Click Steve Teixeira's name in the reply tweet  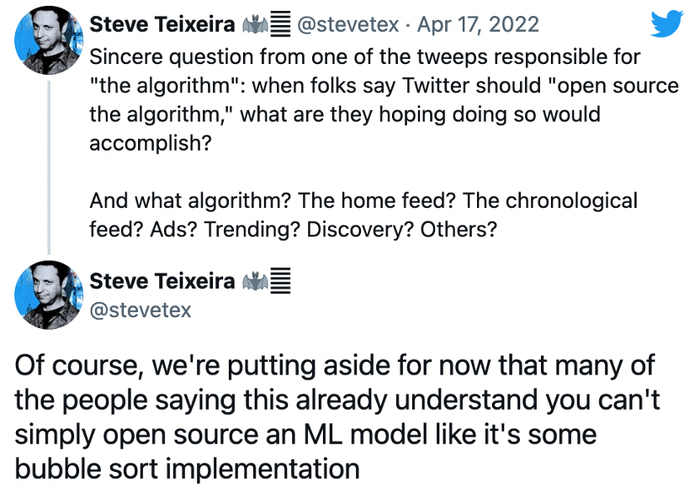click(161, 281)
